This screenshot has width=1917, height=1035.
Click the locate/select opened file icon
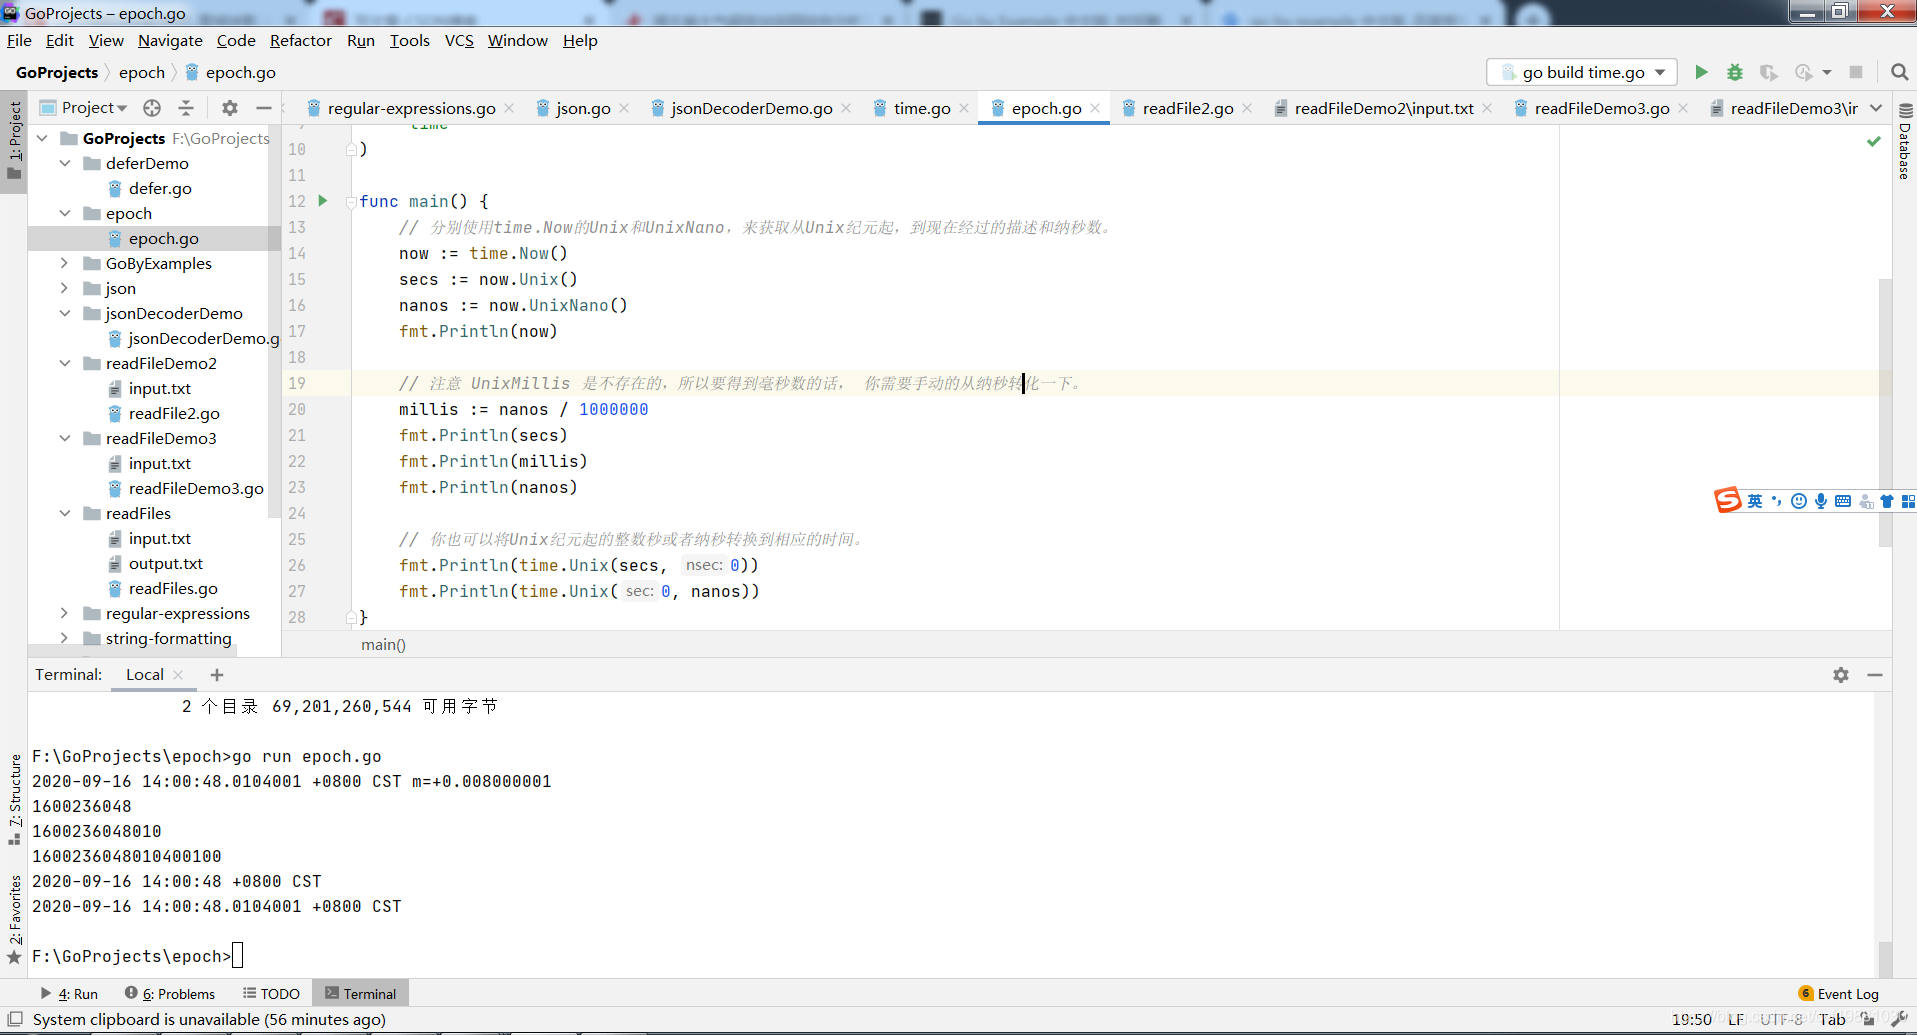pyautogui.click(x=152, y=108)
